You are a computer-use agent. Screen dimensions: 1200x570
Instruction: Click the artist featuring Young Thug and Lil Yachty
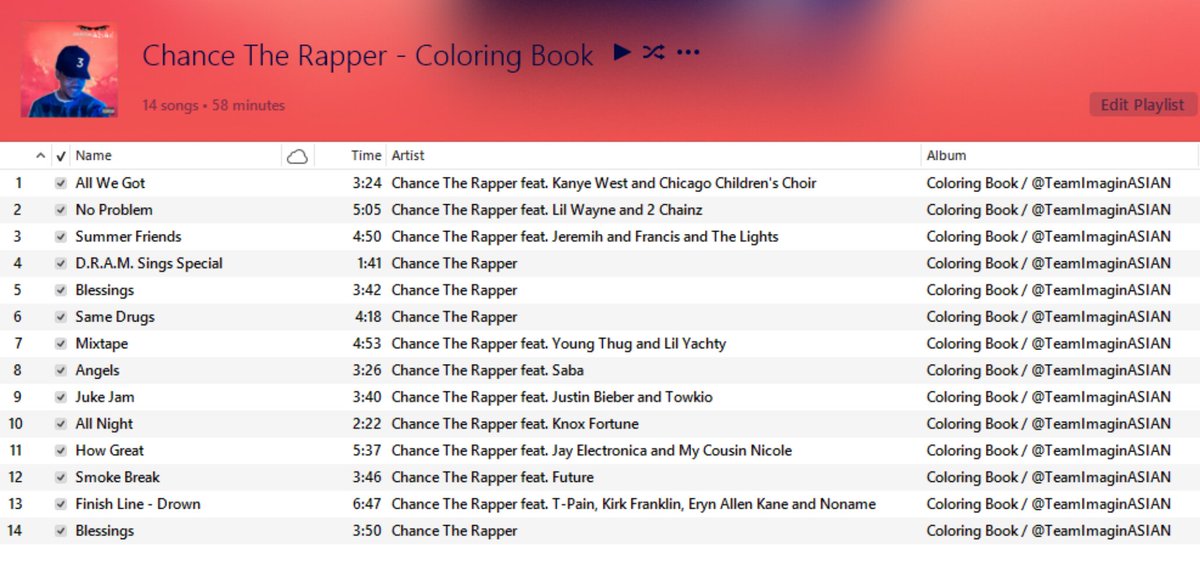pyautogui.click(x=559, y=344)
